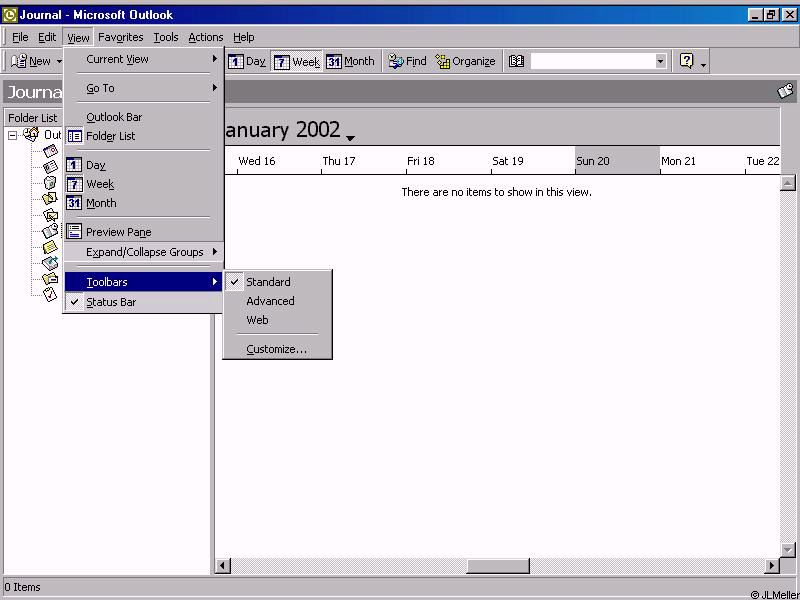
Task: Click up arrow of vertical scrollbar
Action: pyautogui.click(x=788, y=183)
